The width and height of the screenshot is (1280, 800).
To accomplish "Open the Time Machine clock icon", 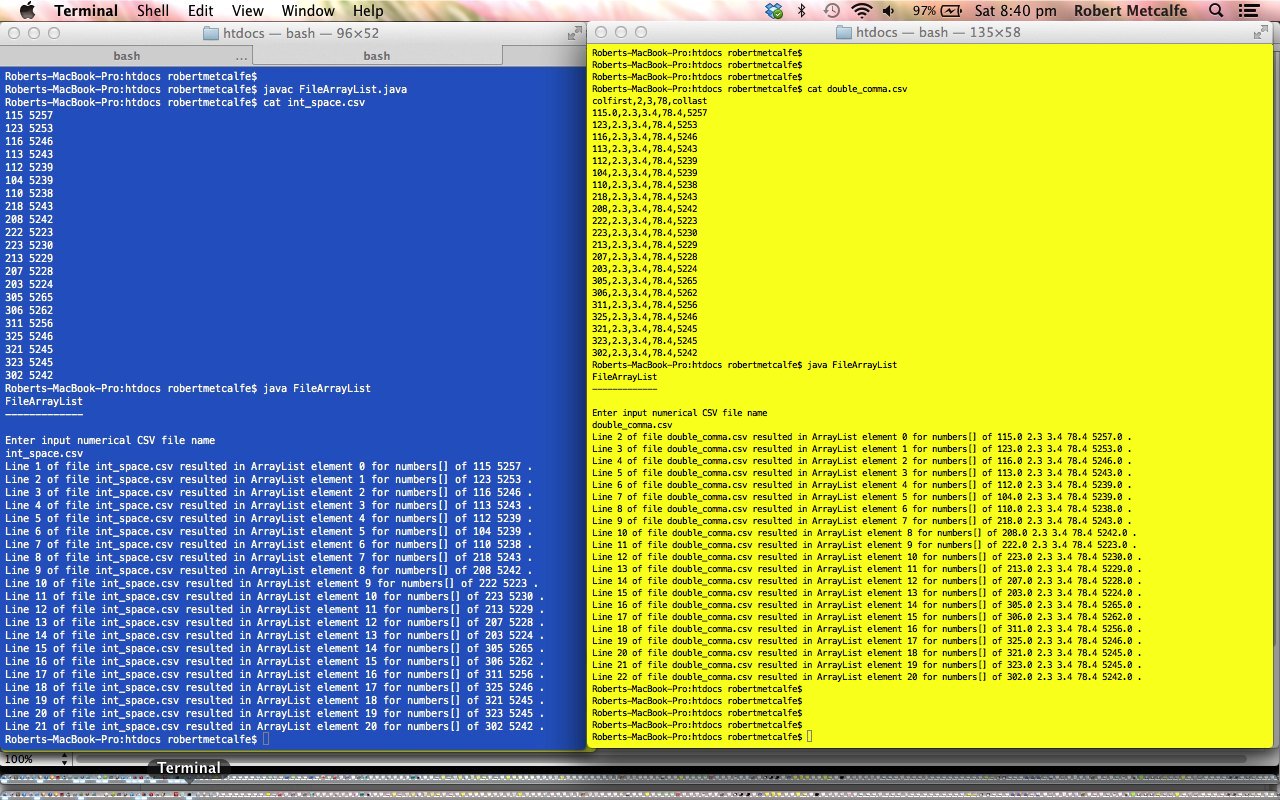I will 830,11.
